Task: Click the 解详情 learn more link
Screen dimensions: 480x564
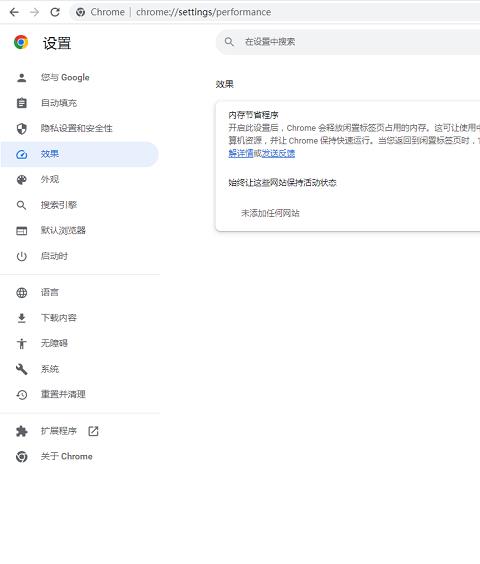Action: pyautogui.click(x=241, y=154)
